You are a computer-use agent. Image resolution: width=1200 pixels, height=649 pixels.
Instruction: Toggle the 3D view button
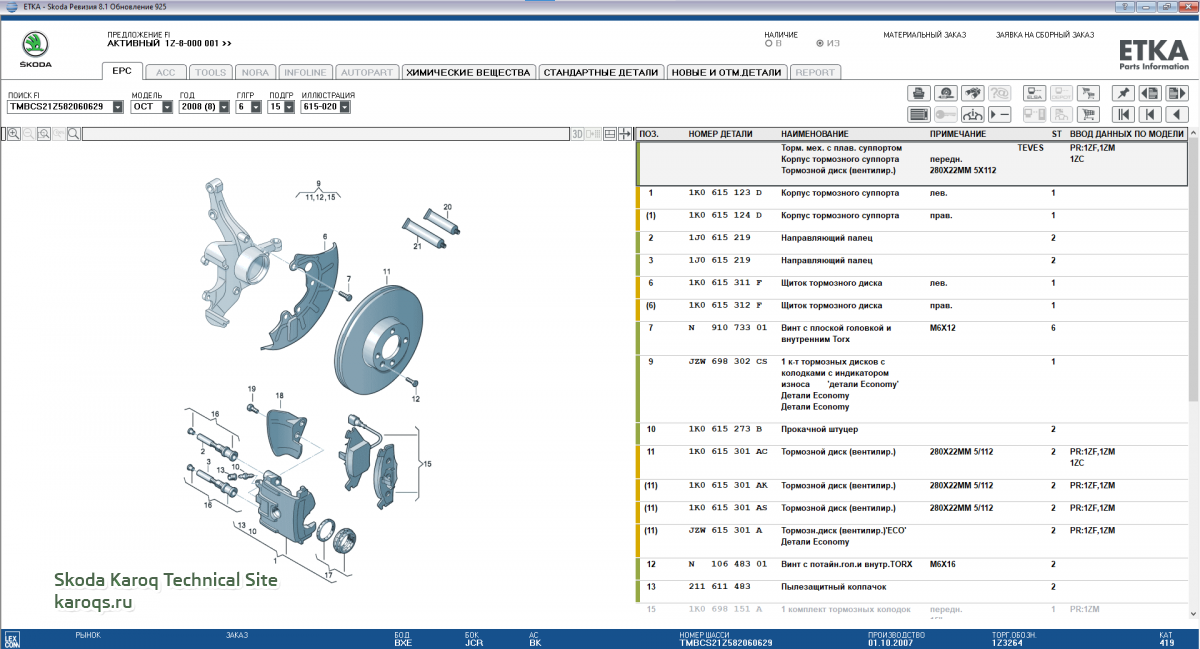pos(577,133)
